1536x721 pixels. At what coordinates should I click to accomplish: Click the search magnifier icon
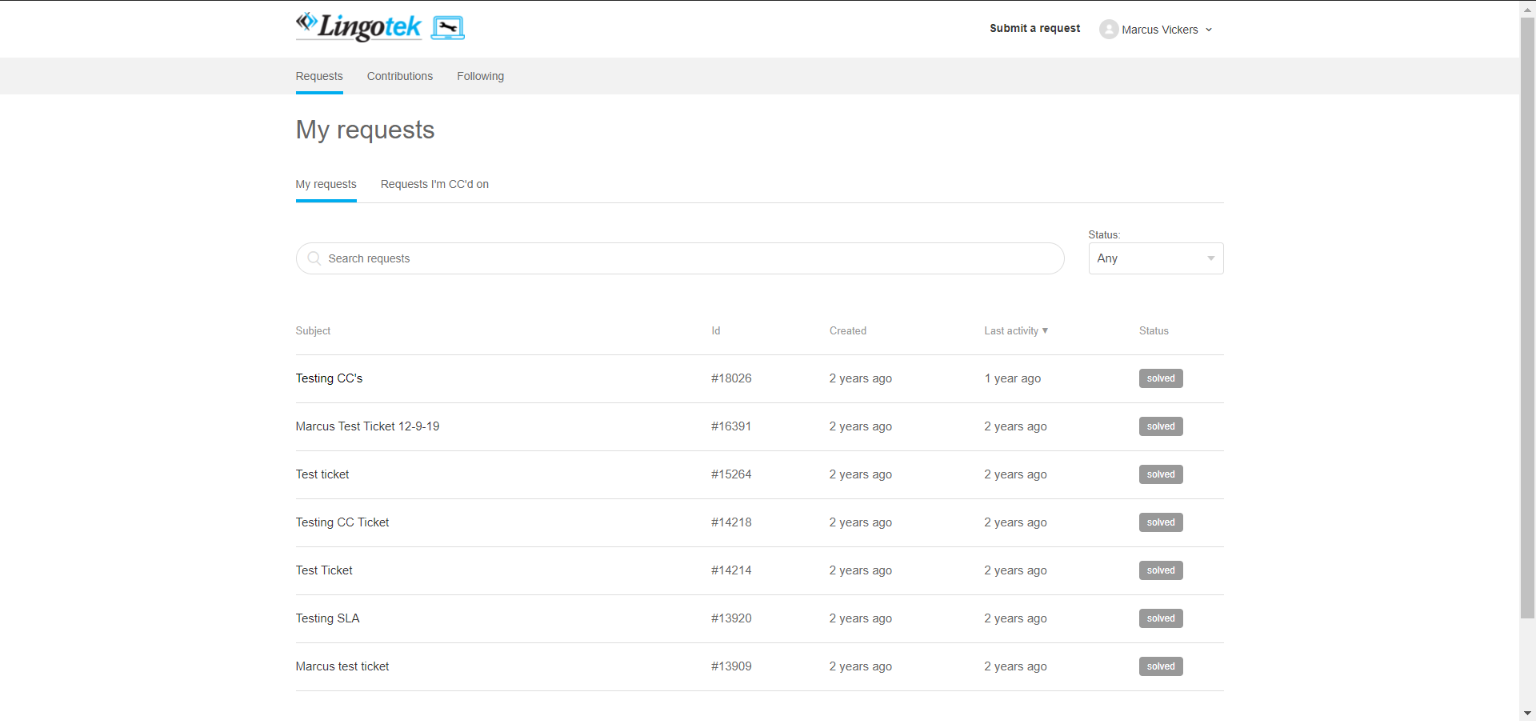coord(314,258)
